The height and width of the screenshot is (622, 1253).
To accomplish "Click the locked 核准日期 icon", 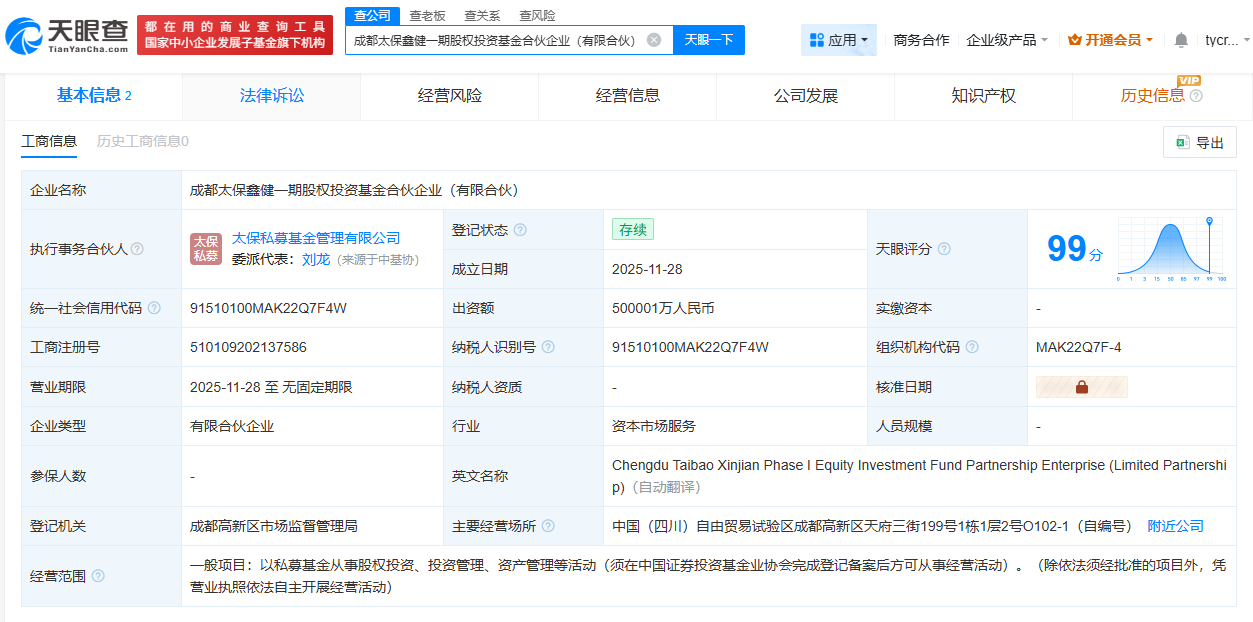I will 1081,387.
